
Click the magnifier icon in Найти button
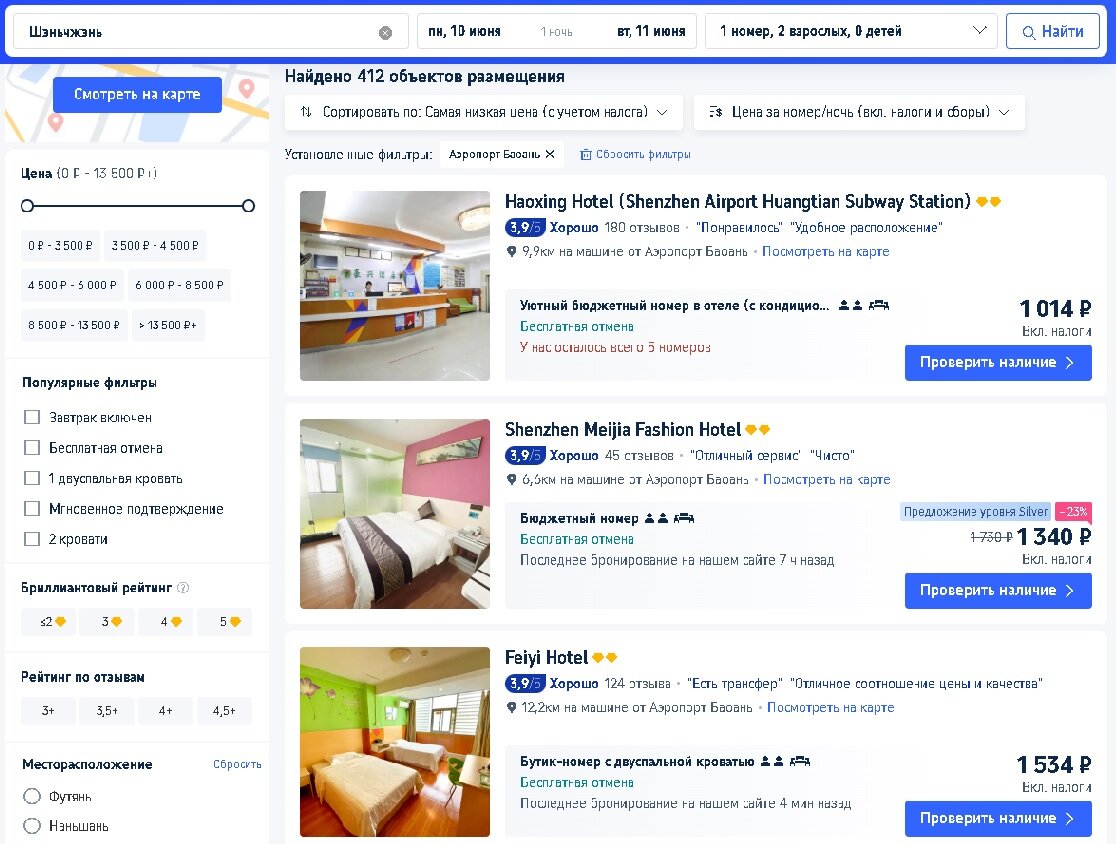(1028, 32)
